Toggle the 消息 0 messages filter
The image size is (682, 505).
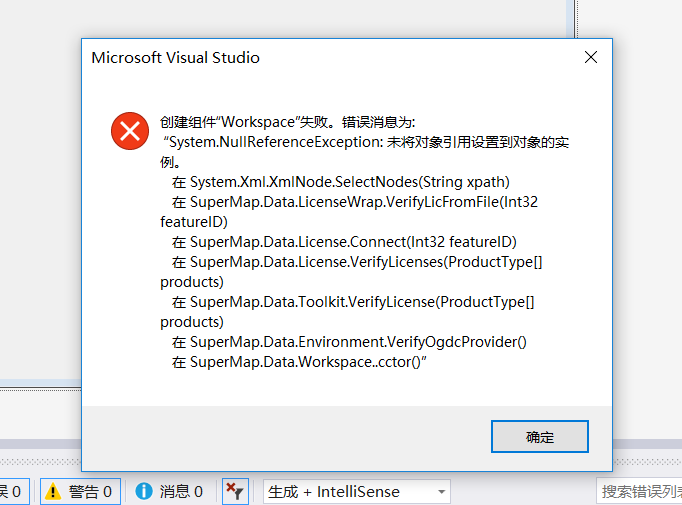point(170,492)
